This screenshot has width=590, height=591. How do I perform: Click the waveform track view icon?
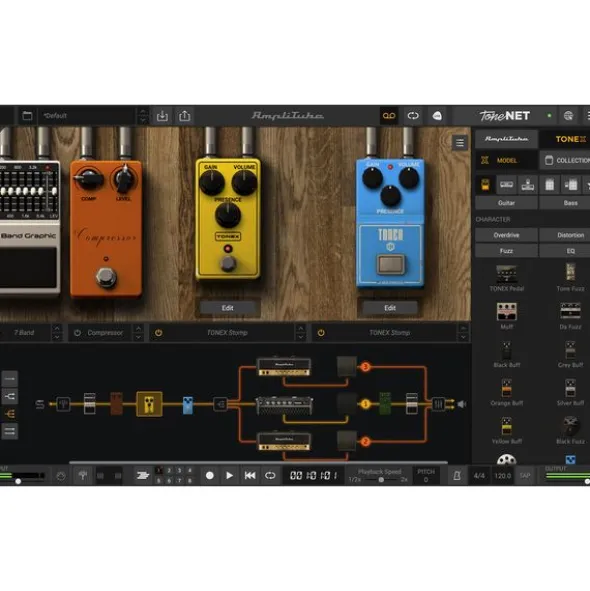pyautogui.click(x=143, y=476)
